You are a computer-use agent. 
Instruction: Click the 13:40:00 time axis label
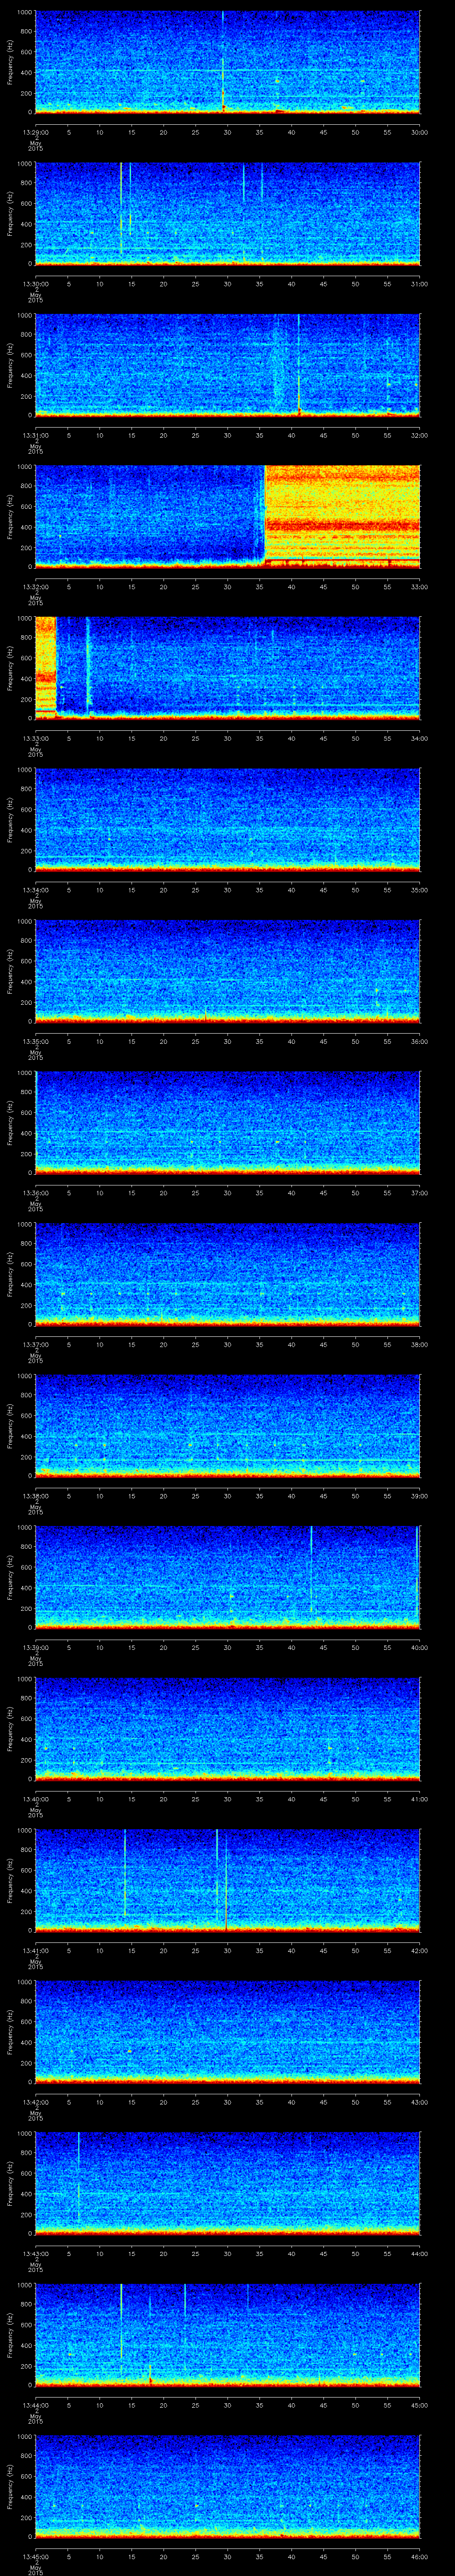coord(35,1798)
